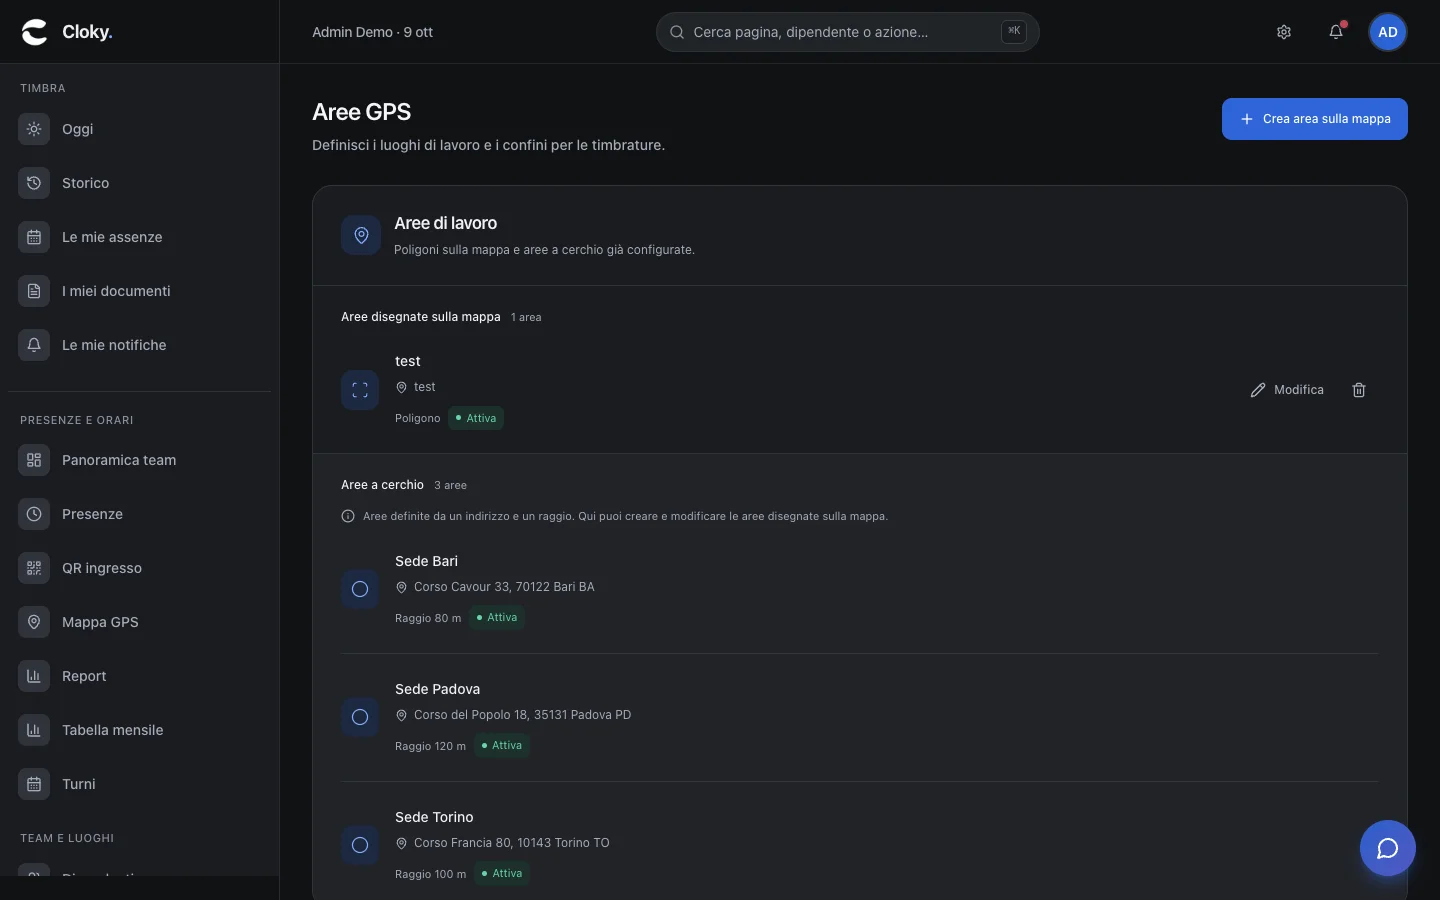
Task: Click the Attiva badge beside Poligono
Action: click(476, 418)
